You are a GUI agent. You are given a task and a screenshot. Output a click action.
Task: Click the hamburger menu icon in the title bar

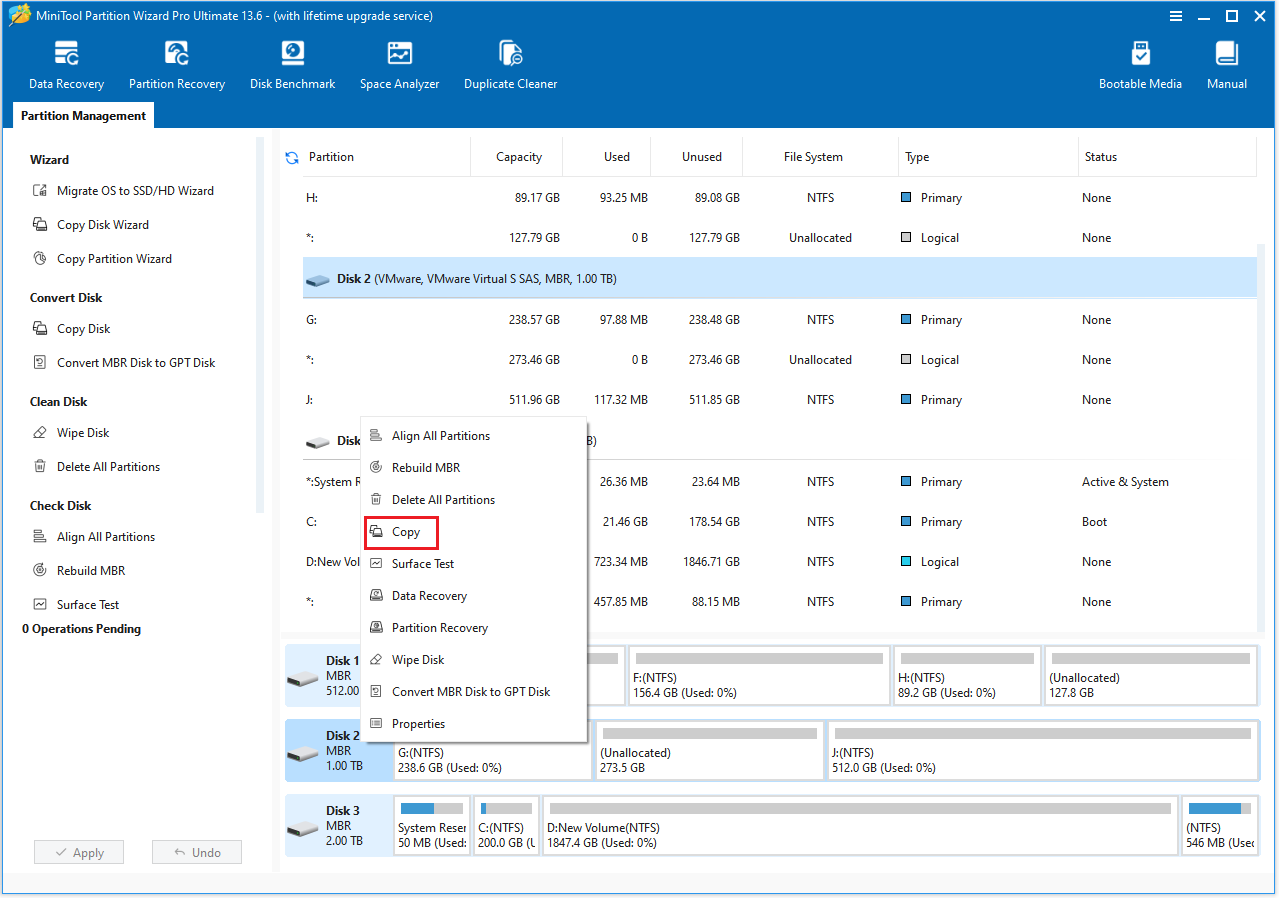1176,16
